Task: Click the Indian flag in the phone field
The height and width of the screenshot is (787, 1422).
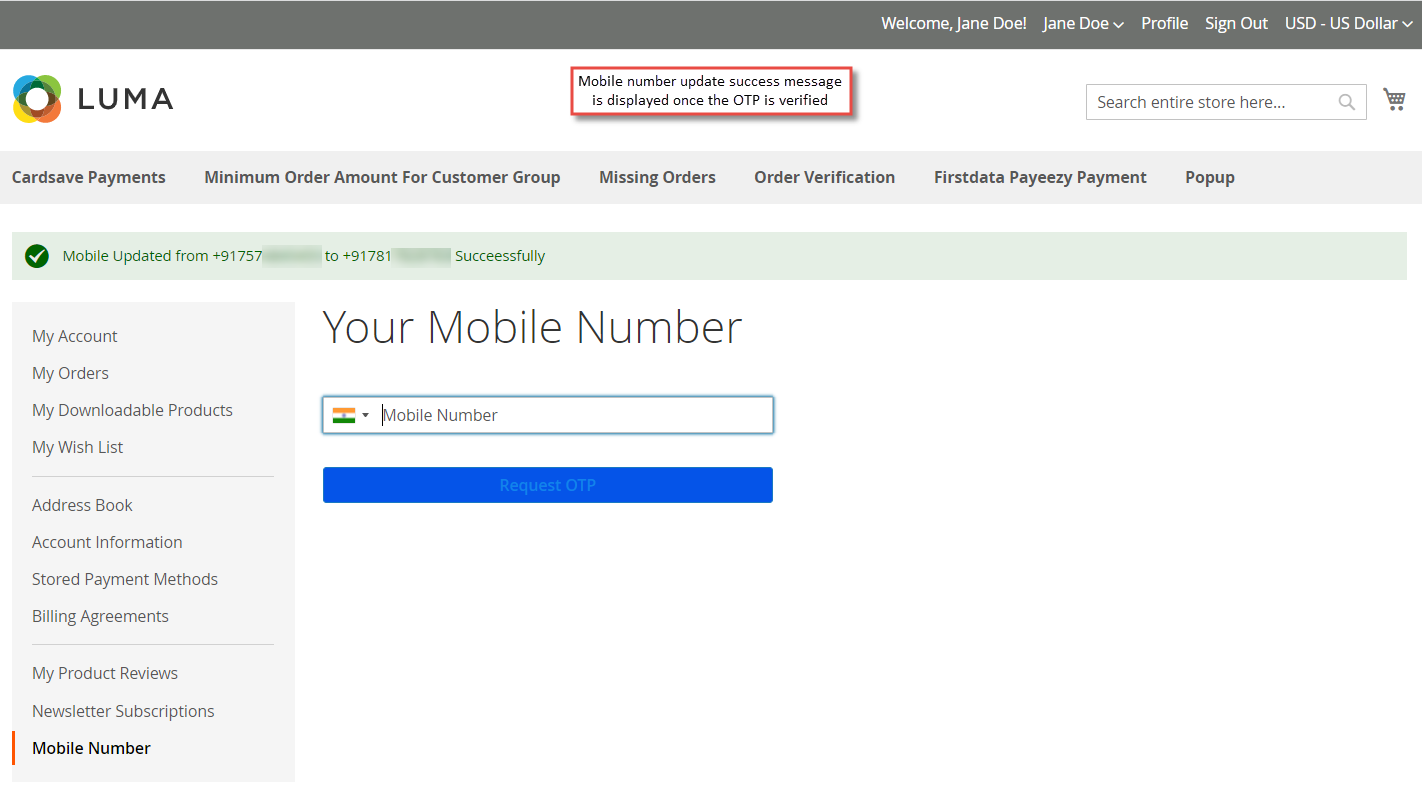Action: point(342,414)
